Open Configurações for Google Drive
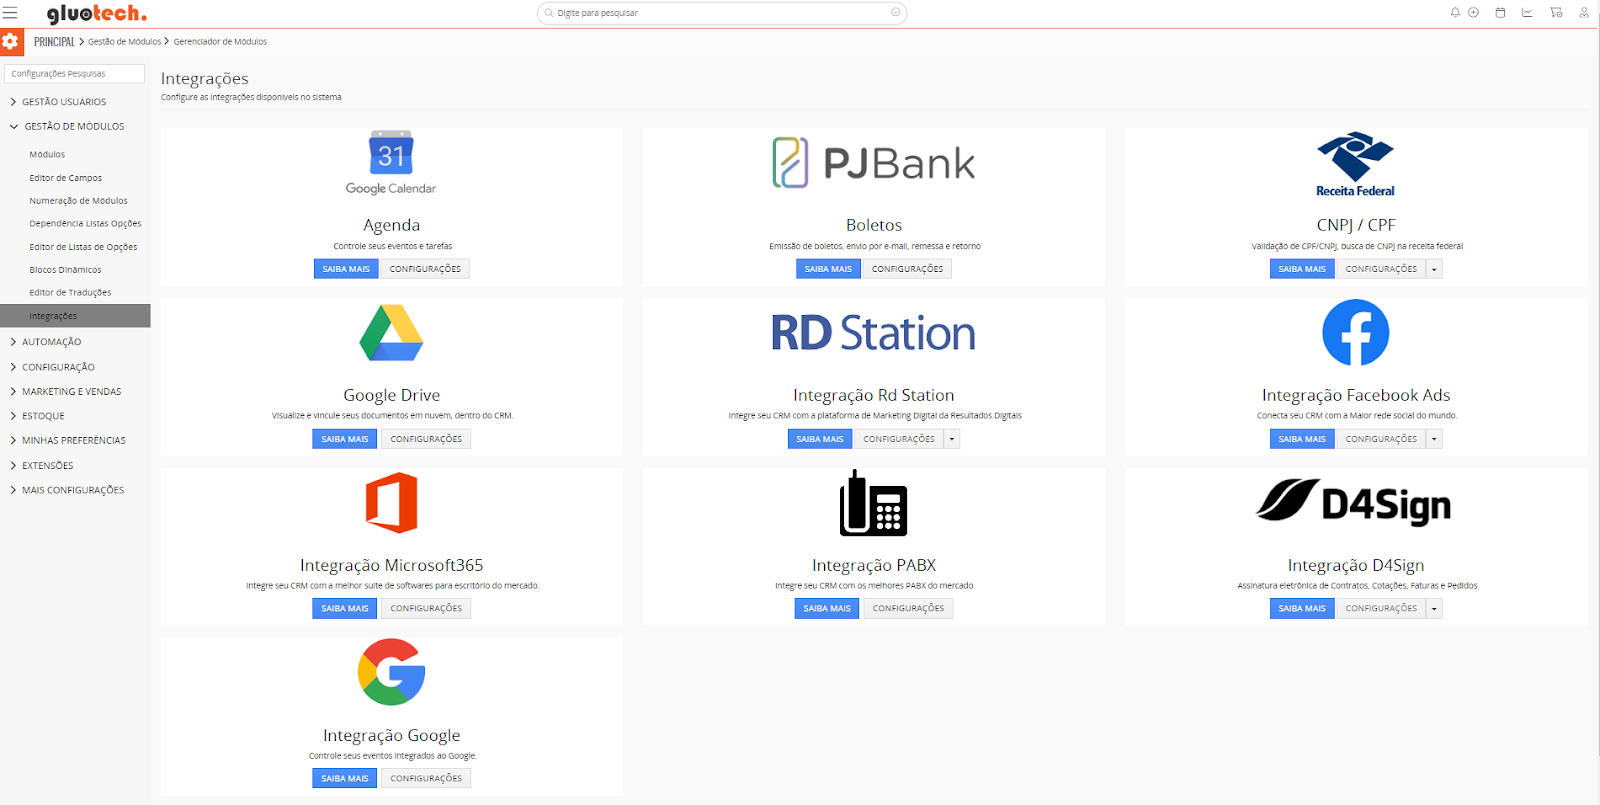 tap(426, 439)
